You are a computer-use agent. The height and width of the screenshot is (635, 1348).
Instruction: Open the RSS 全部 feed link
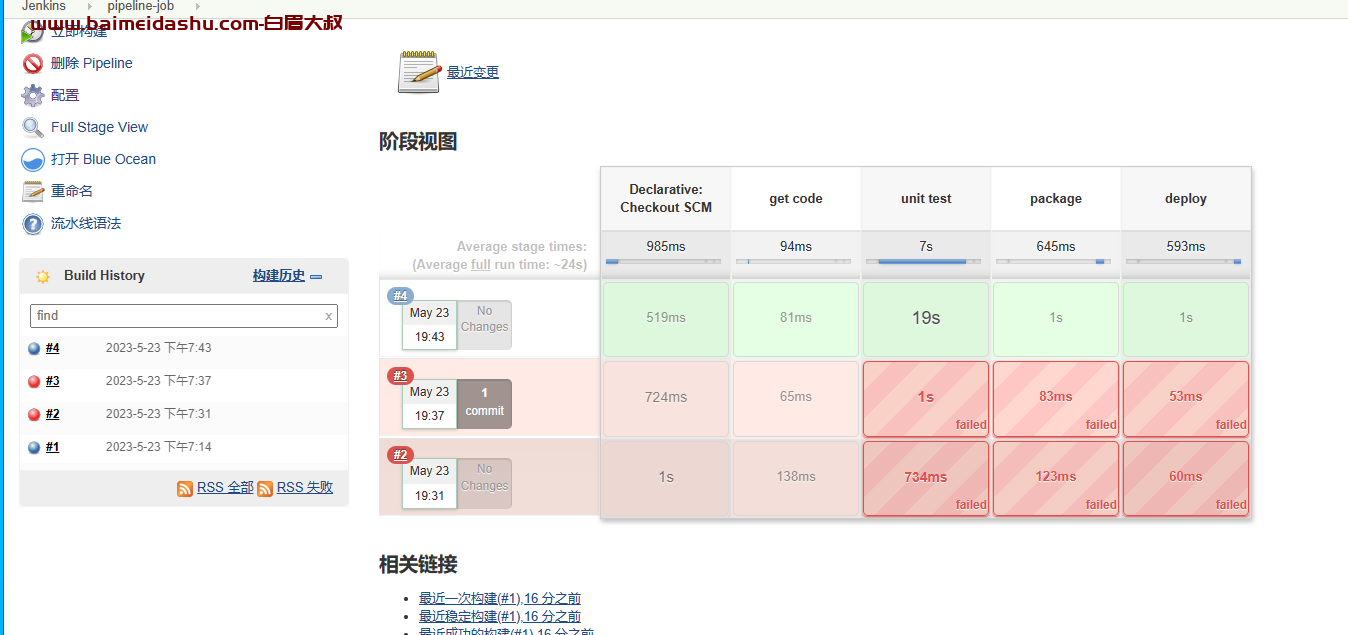(225, 488)
